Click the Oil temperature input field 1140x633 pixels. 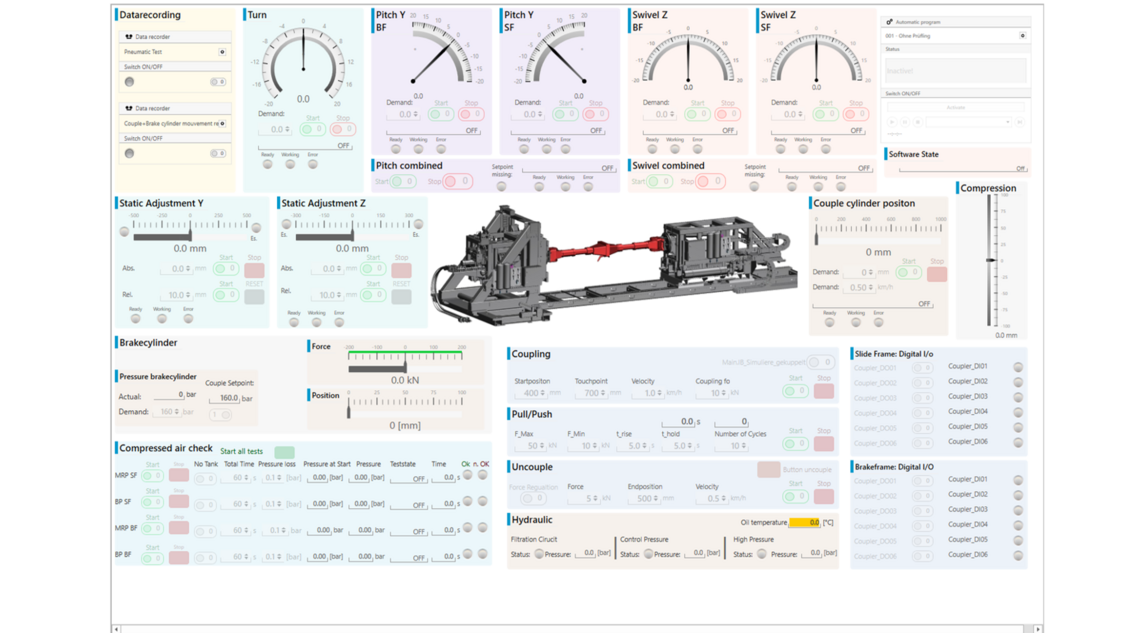(805, 523)
